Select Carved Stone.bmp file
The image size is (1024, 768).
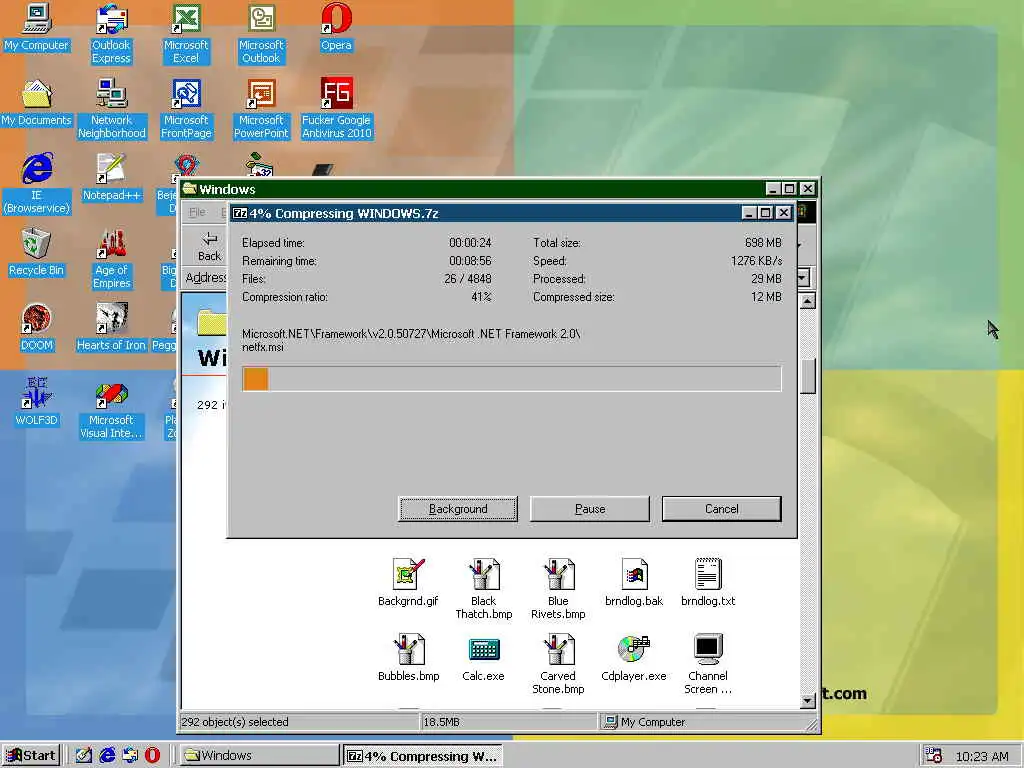[558, 664]
